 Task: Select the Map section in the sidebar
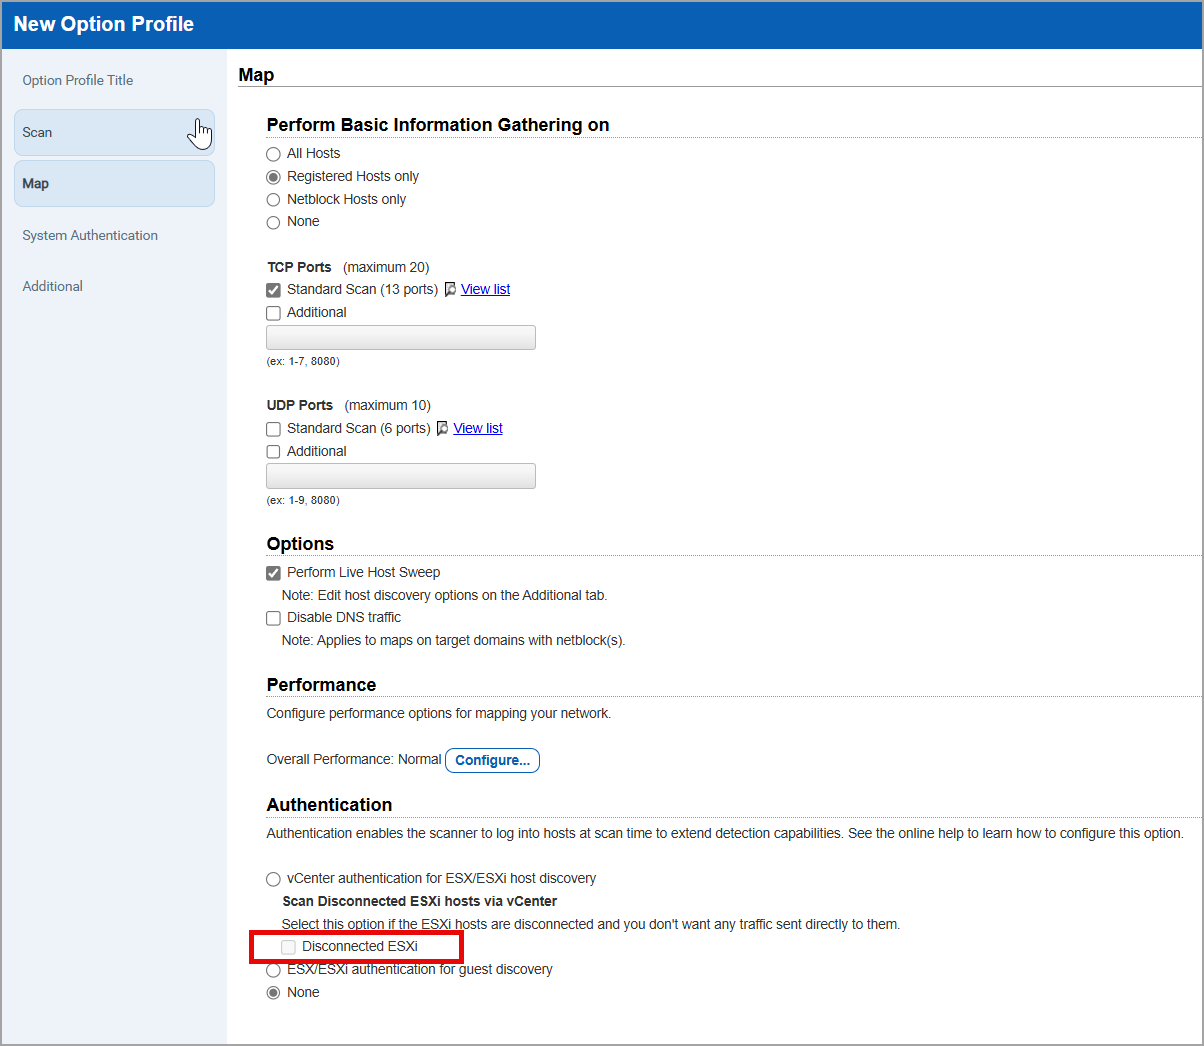click(x=113, y=183)
